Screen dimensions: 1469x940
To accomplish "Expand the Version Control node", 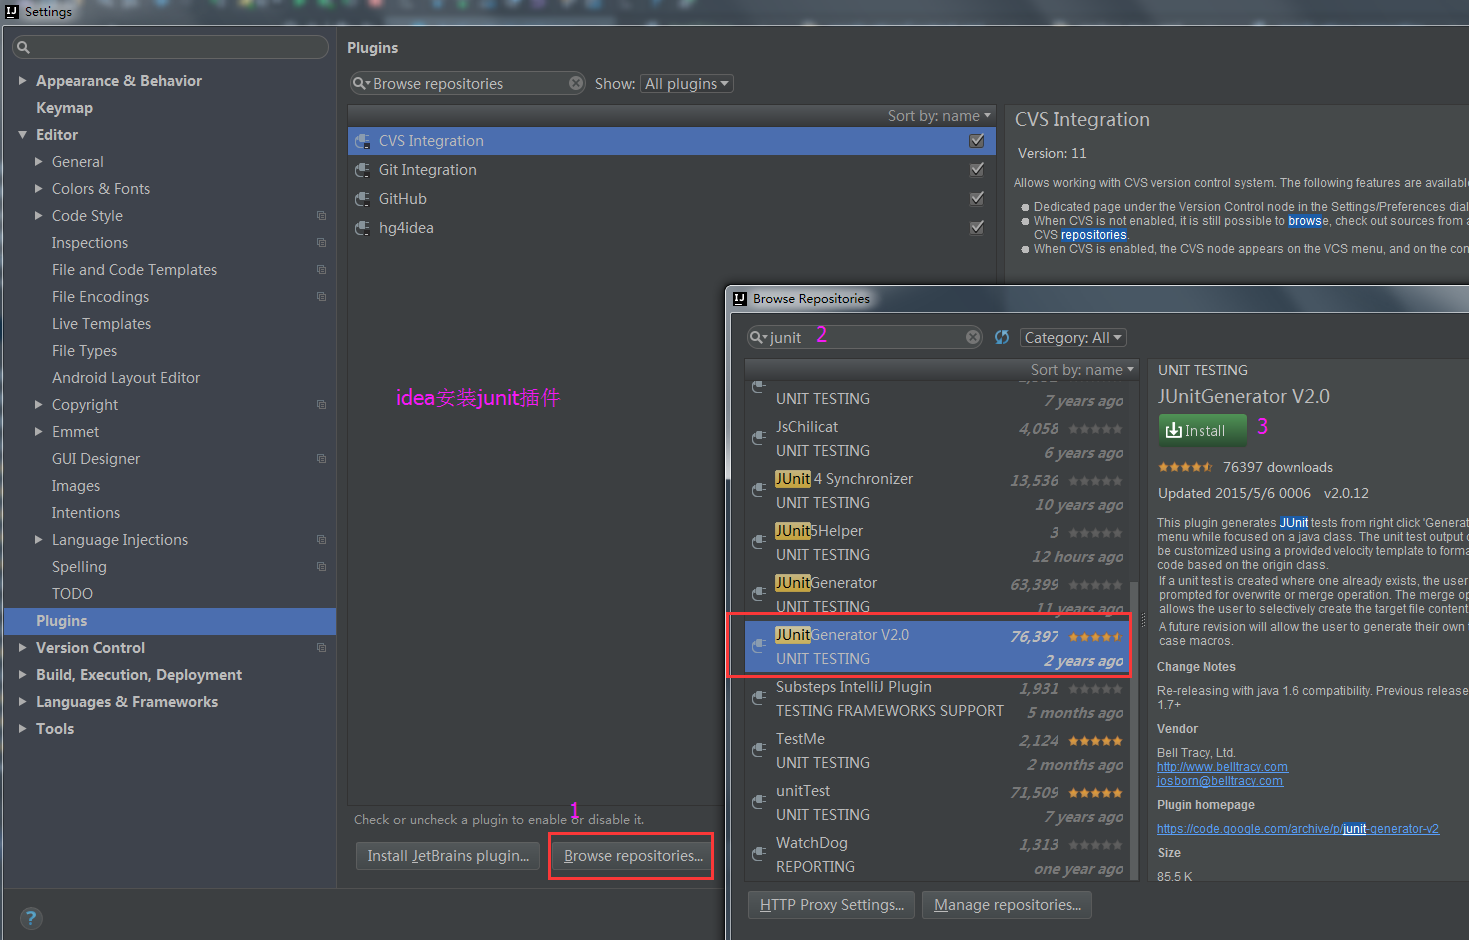I will (22, 647).
